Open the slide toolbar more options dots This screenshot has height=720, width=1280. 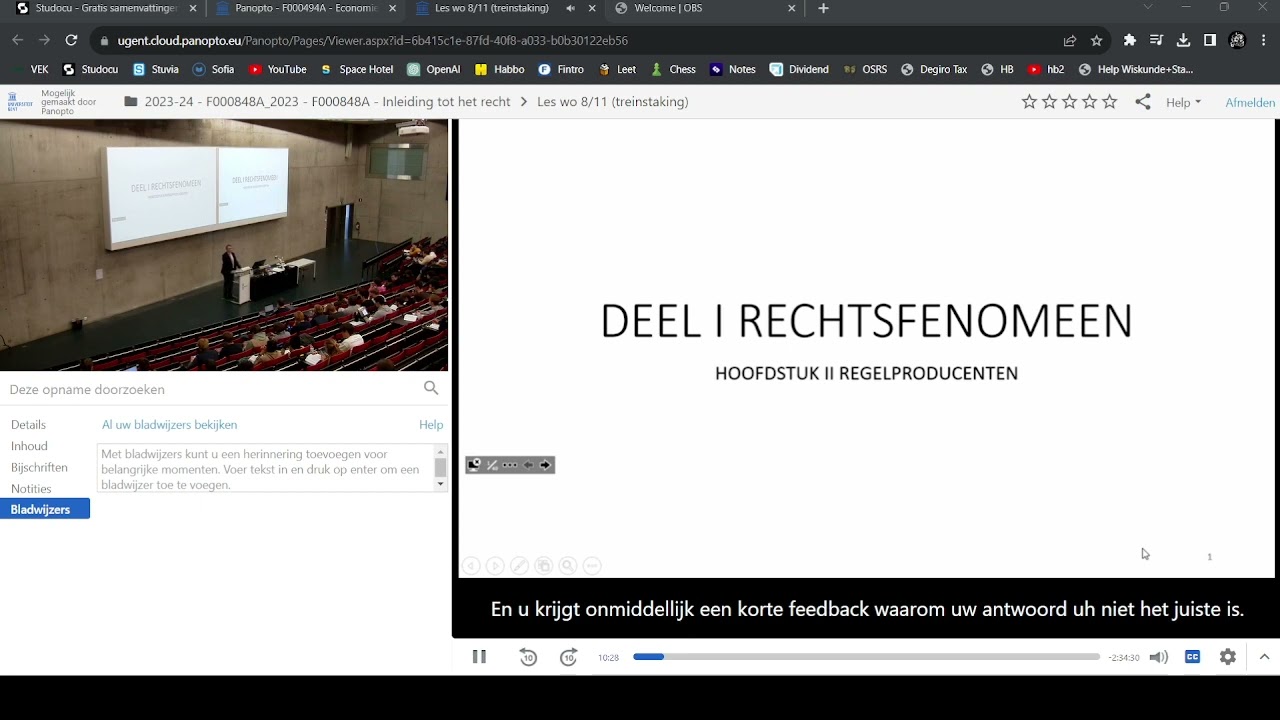coord(510,465)
